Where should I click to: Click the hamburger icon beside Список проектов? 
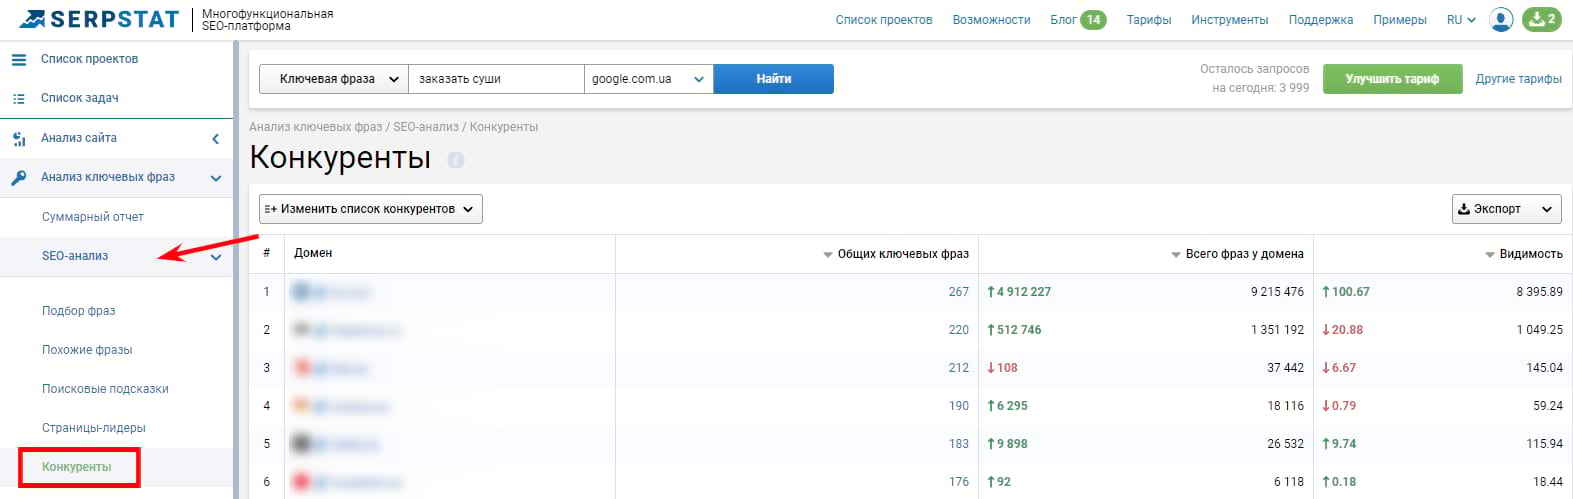[x=18, y=60]
